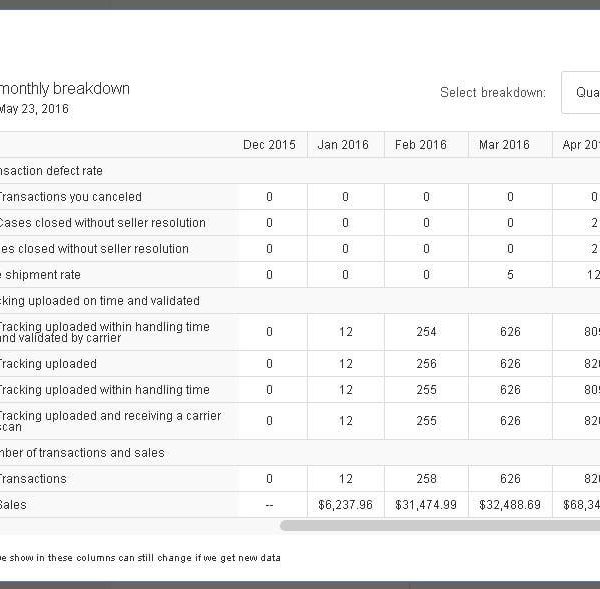Select the 'Transactions you canceled' row label
Screen dimensions: 600x589
[x=70, y=197]
